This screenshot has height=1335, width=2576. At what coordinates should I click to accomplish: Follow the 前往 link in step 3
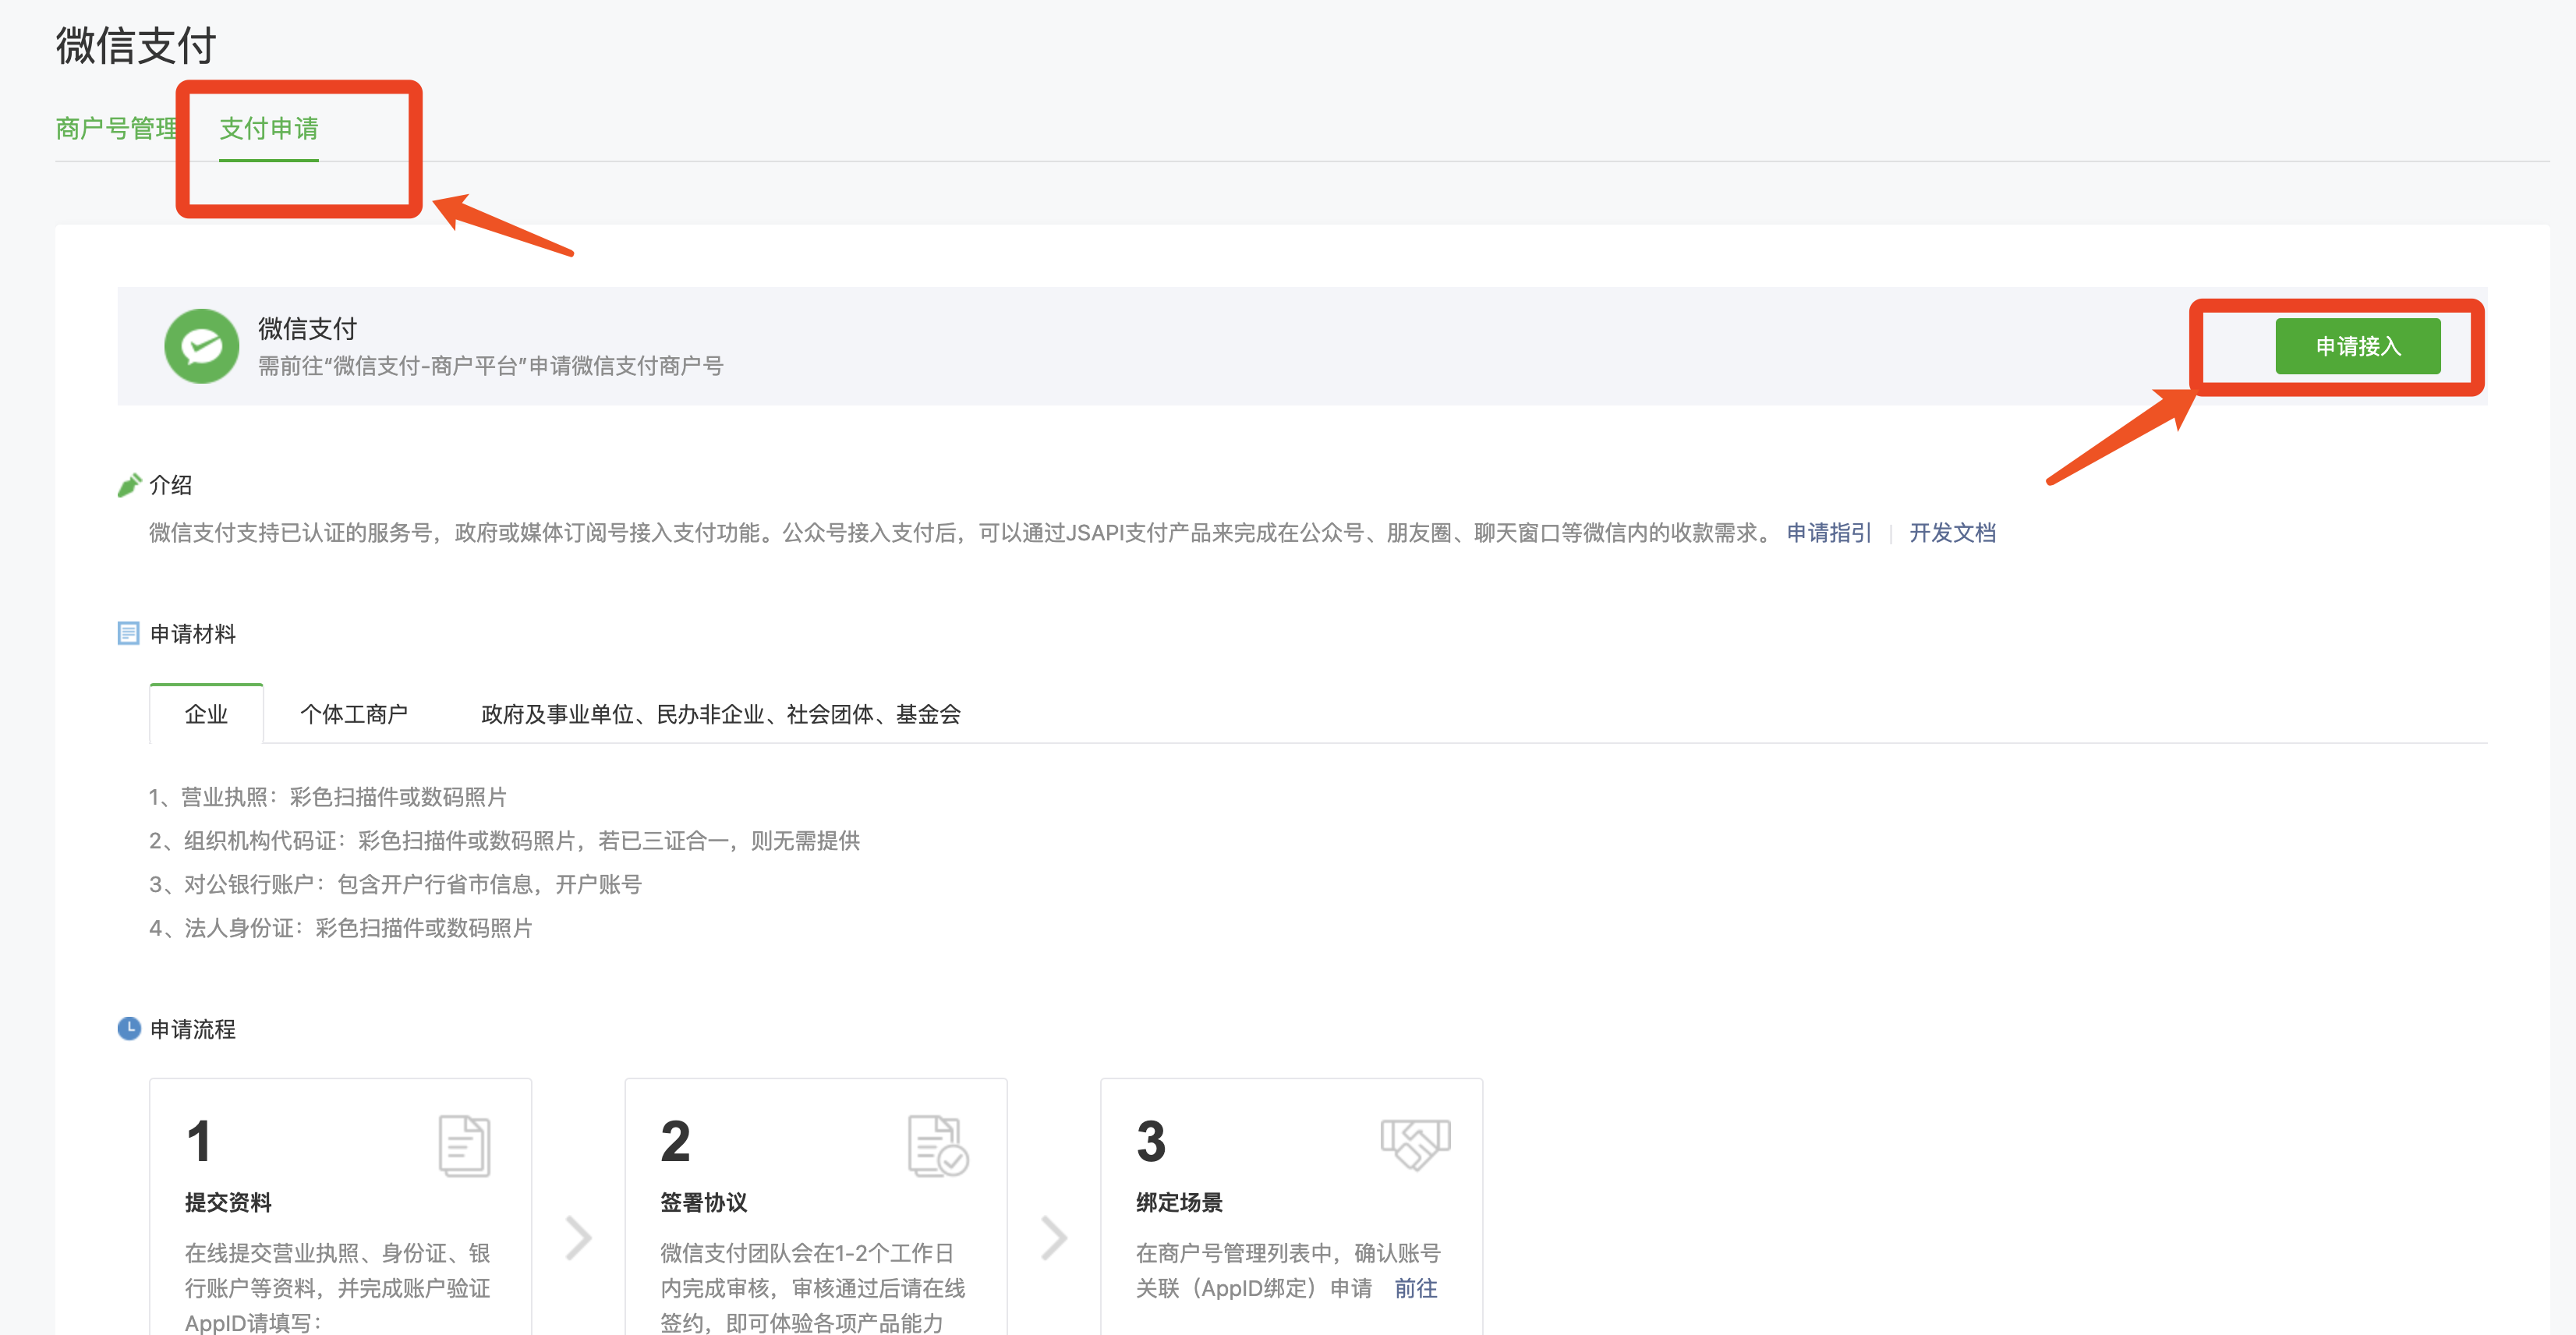click(1416, 1288)
